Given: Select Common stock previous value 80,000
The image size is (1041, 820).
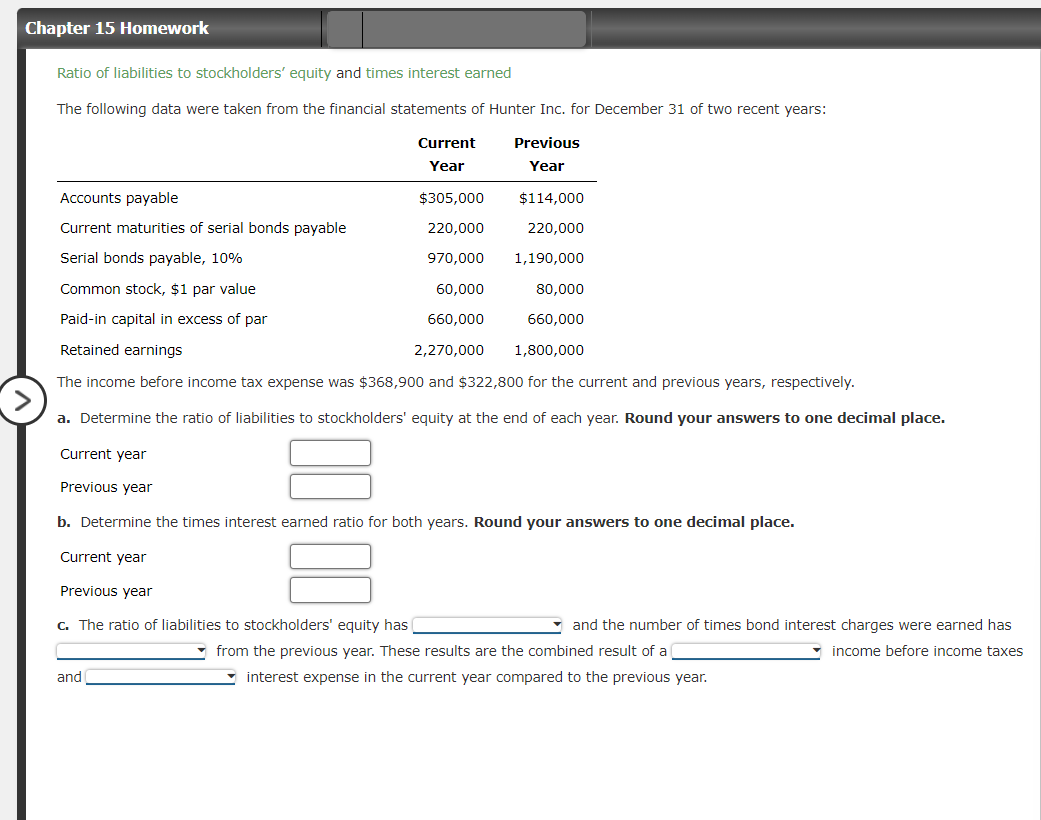Looking at the screenshot, I should tap(560, 289).
